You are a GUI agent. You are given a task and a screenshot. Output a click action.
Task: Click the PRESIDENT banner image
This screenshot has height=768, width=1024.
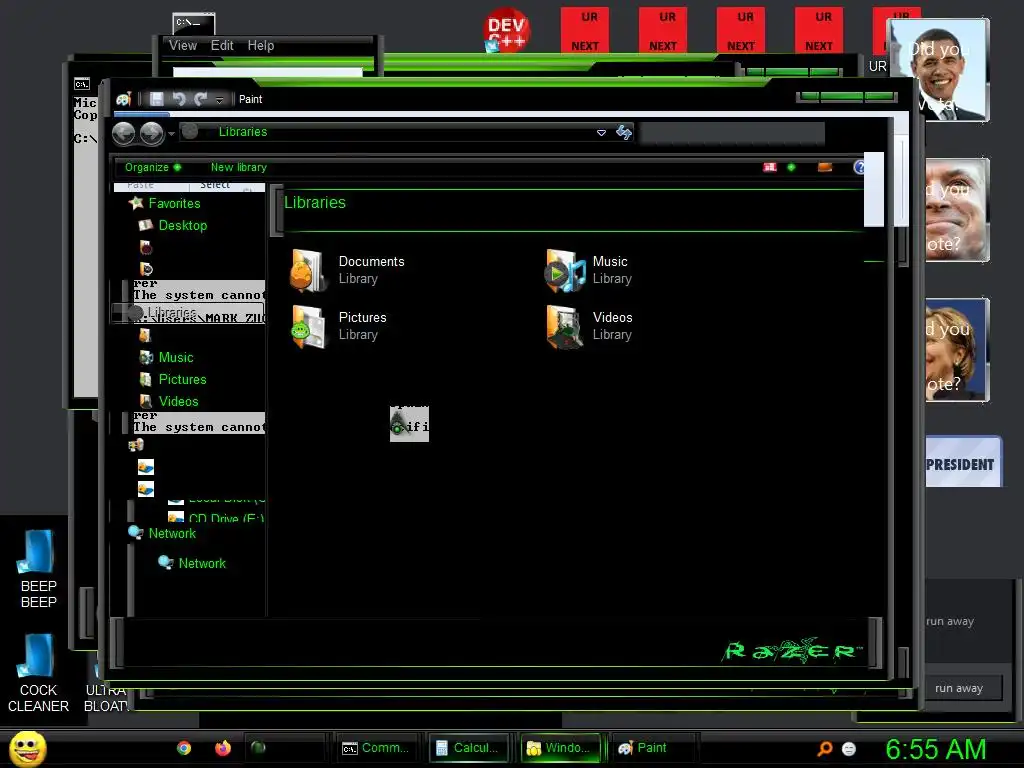click(963, 462)
